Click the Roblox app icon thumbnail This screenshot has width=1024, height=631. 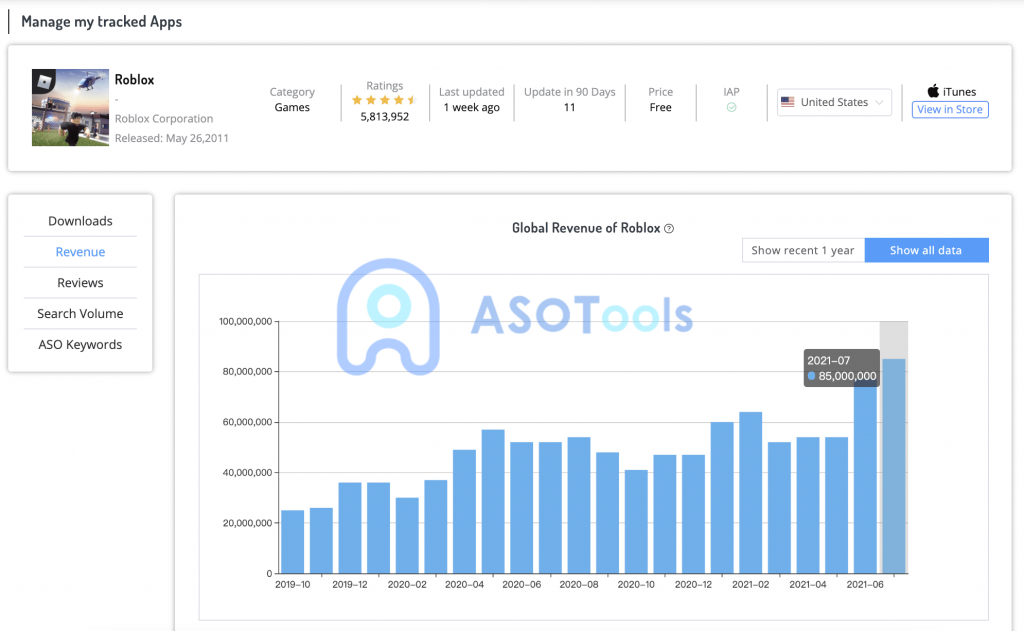tap(70, 108)
